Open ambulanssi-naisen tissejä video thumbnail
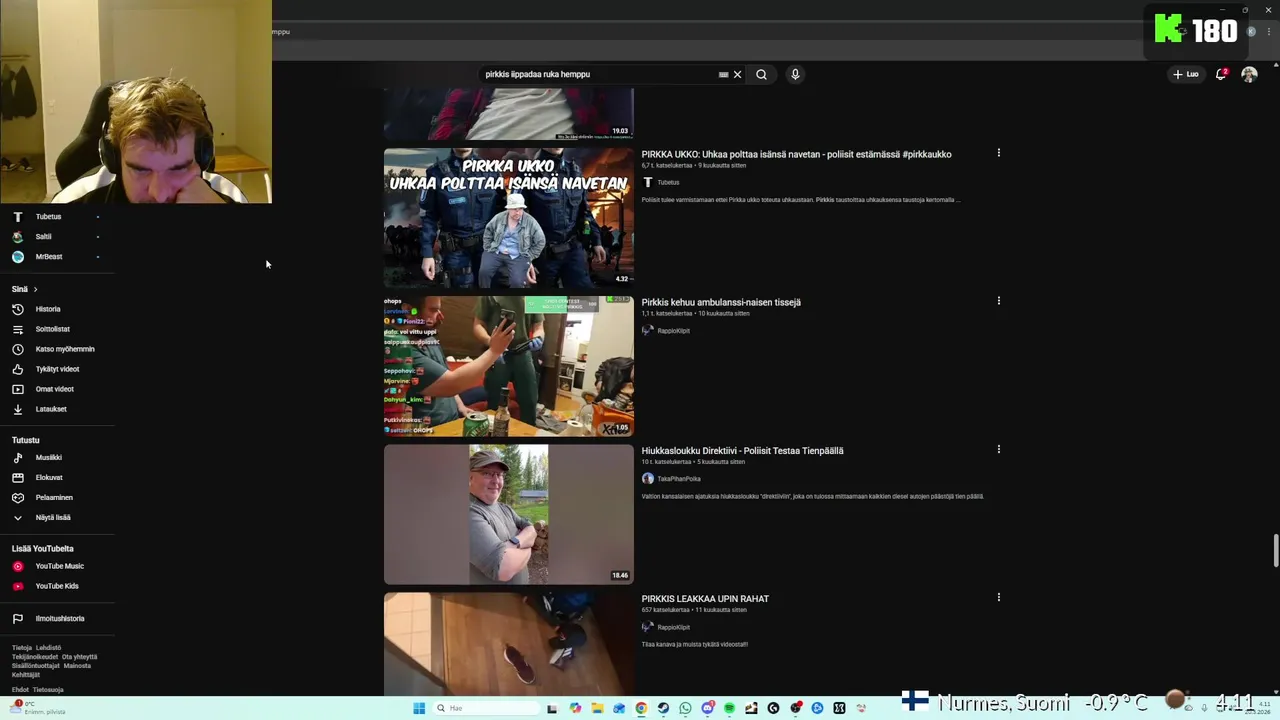Viewport: 1280px width, 720px height. tap(509, 366)
